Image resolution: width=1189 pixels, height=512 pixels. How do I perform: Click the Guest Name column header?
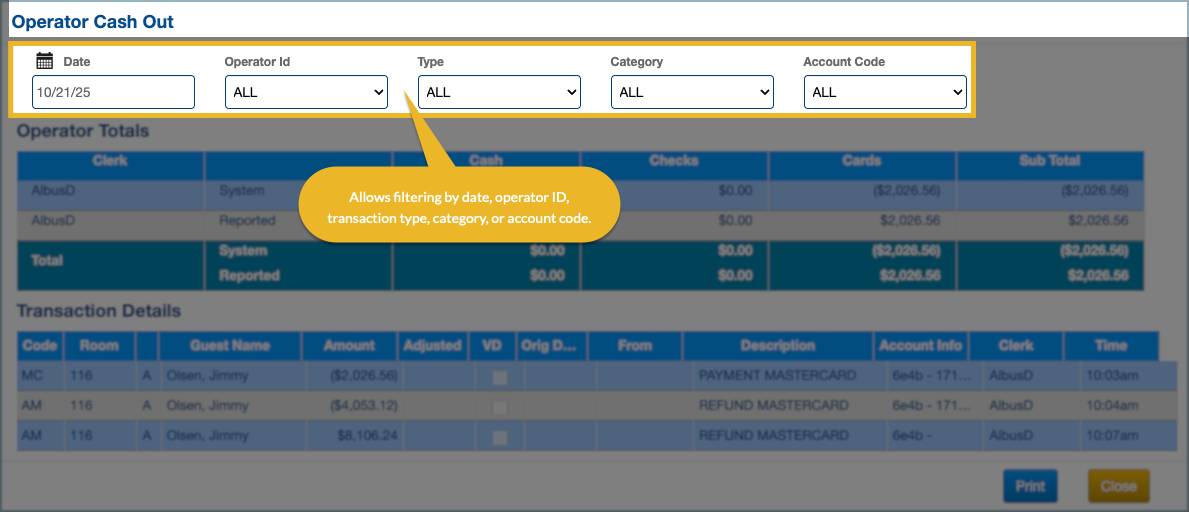pos(230,346)
